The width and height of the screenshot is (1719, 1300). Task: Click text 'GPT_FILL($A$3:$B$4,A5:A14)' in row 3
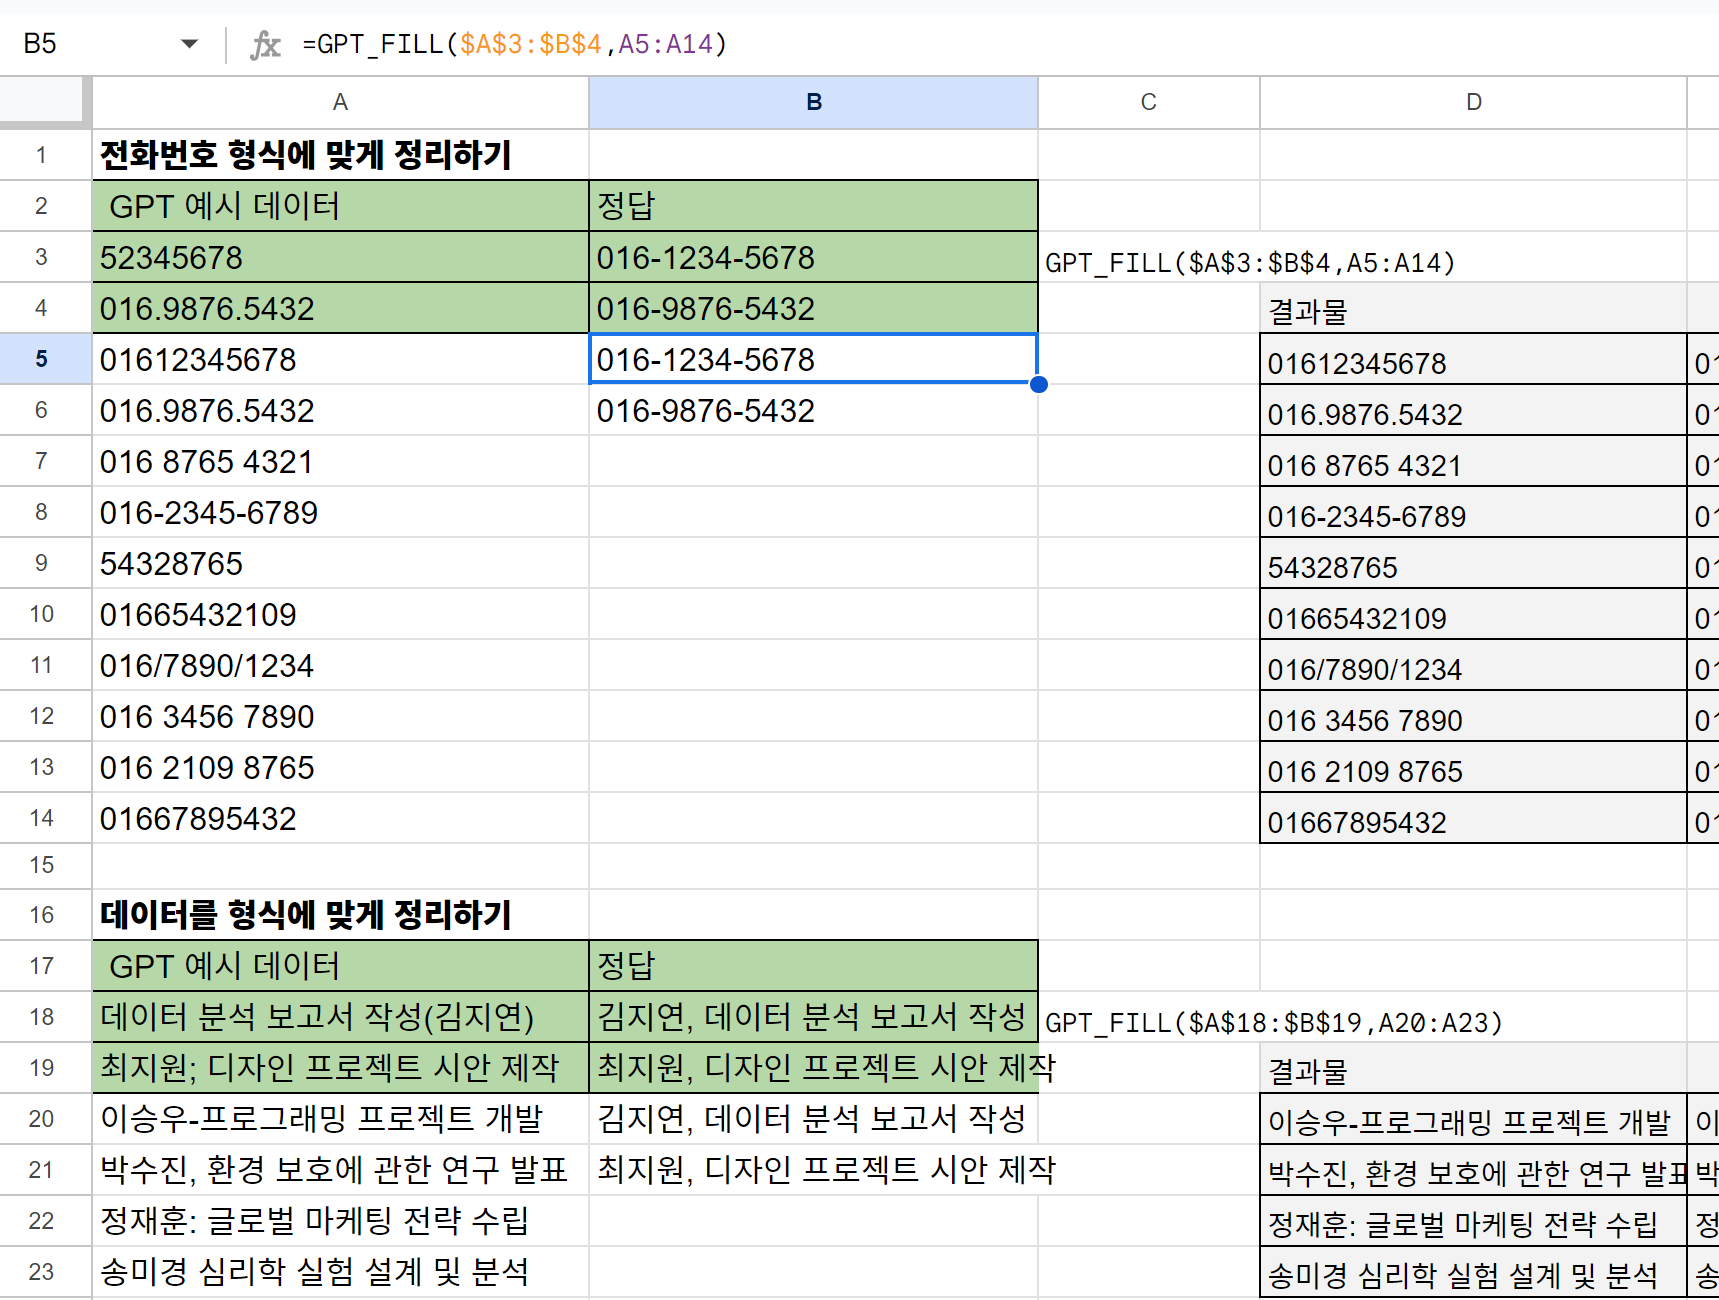coord(1250,263)
